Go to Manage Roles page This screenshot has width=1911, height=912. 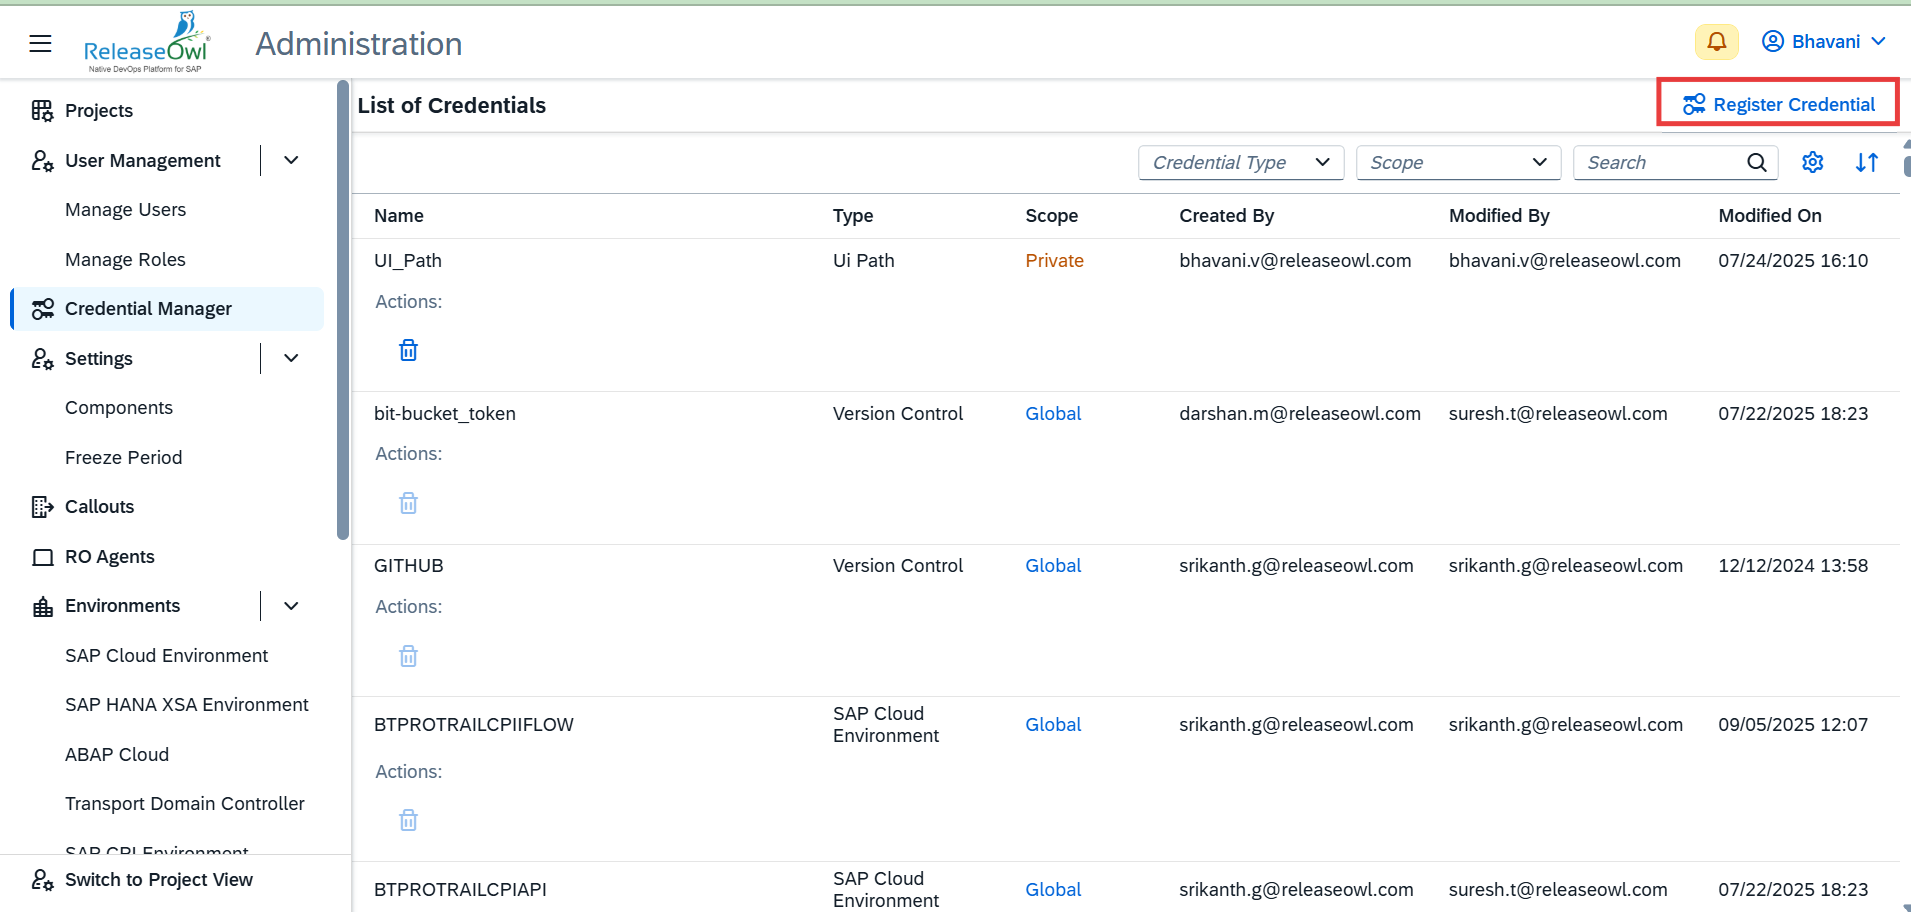(x=125, y=259)
